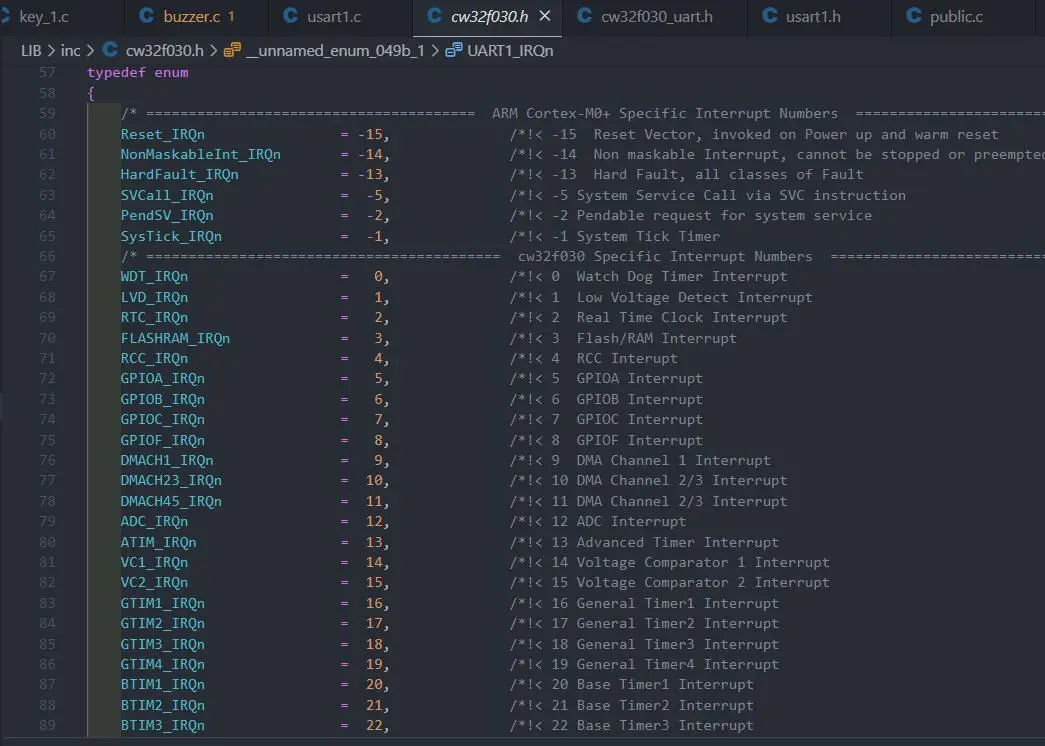Open the inc breadcrumb folder dropdown
Viewport: 1045px width, 746px height.
click(70, 50)
